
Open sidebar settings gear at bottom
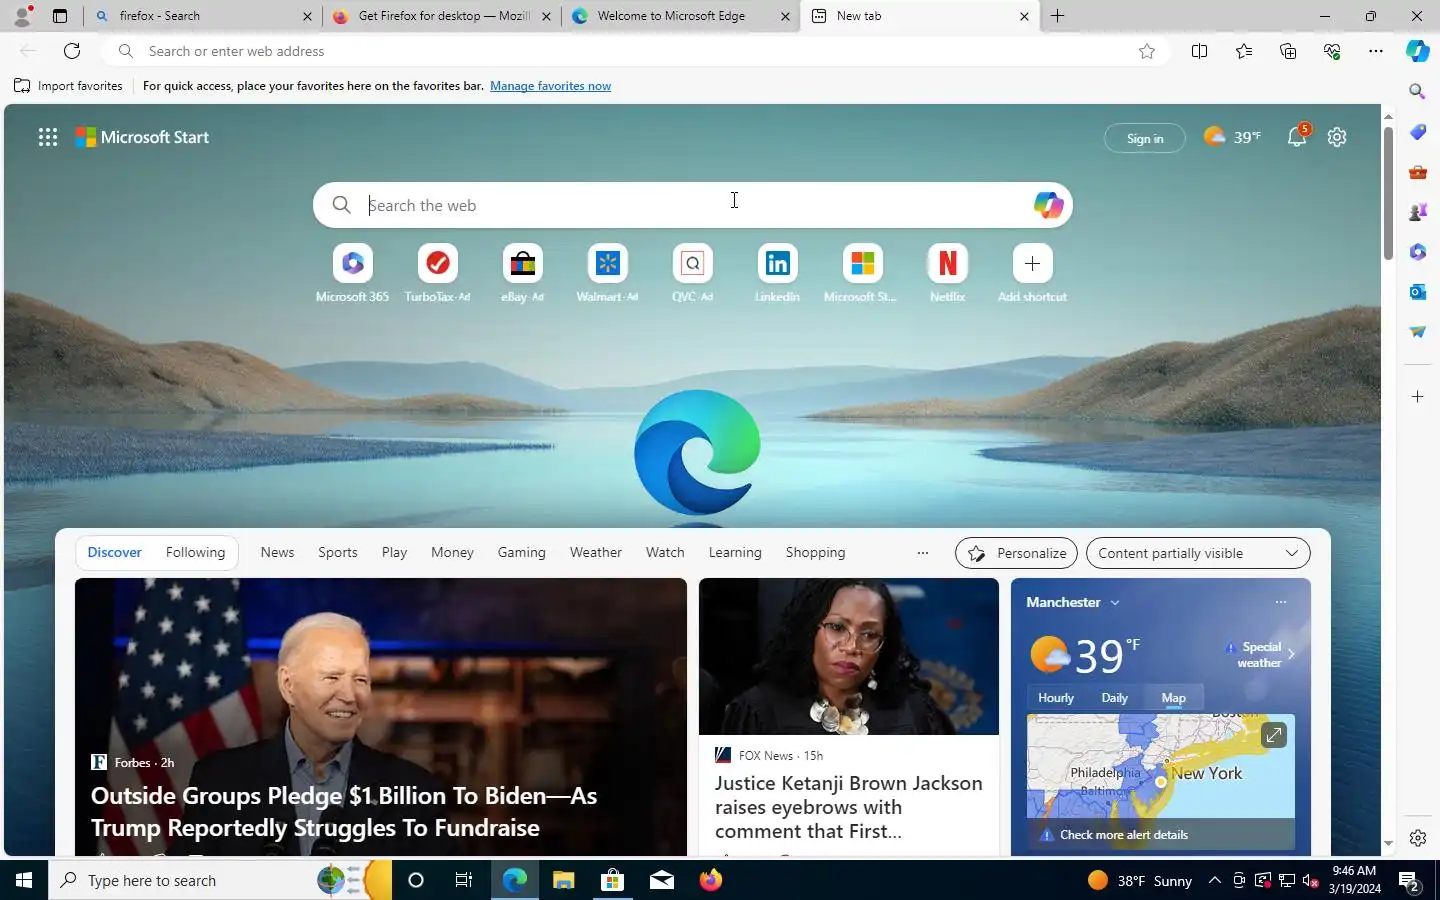[x=1417, y=838]
